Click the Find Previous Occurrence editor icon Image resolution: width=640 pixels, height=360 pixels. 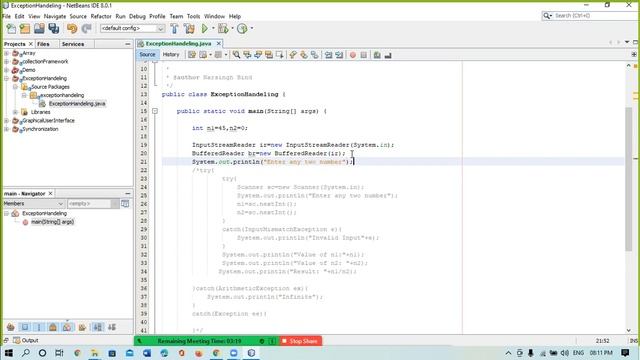(247, 55)
